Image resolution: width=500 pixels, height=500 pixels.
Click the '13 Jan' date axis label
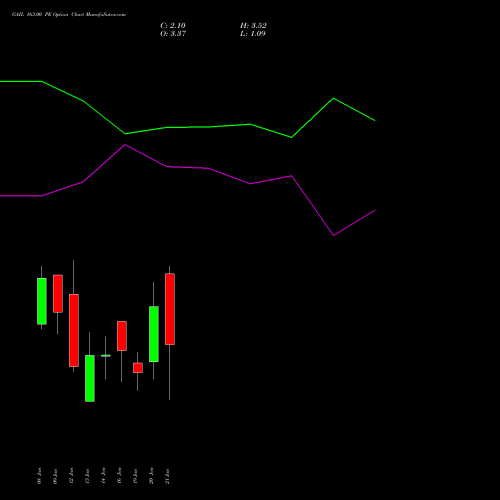click(87, 476)
